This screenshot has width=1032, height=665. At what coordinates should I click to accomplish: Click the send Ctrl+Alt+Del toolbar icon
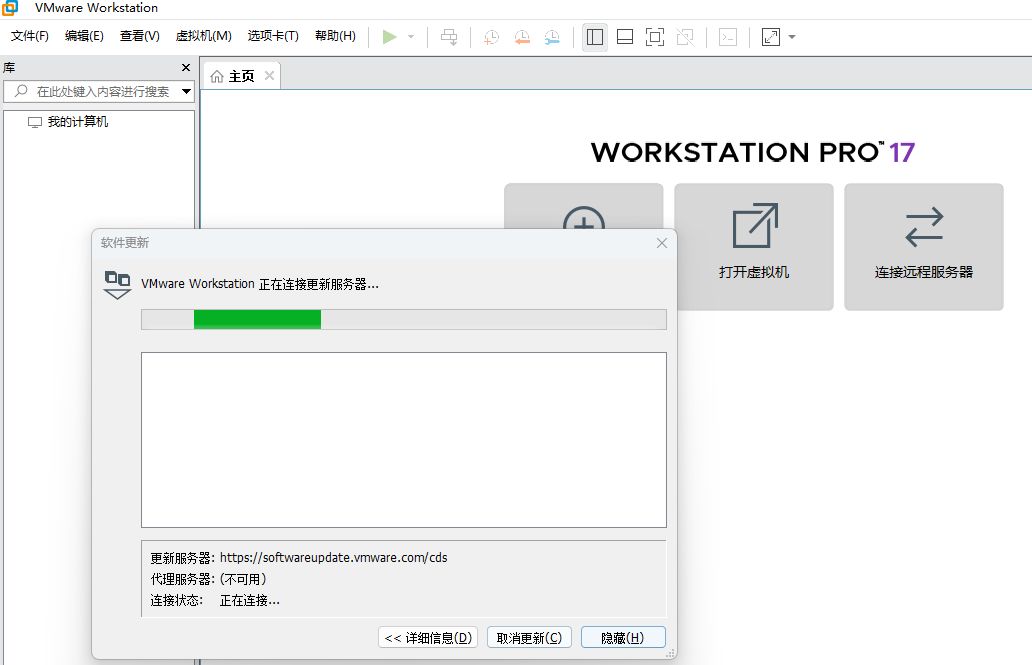pos(450,37)
